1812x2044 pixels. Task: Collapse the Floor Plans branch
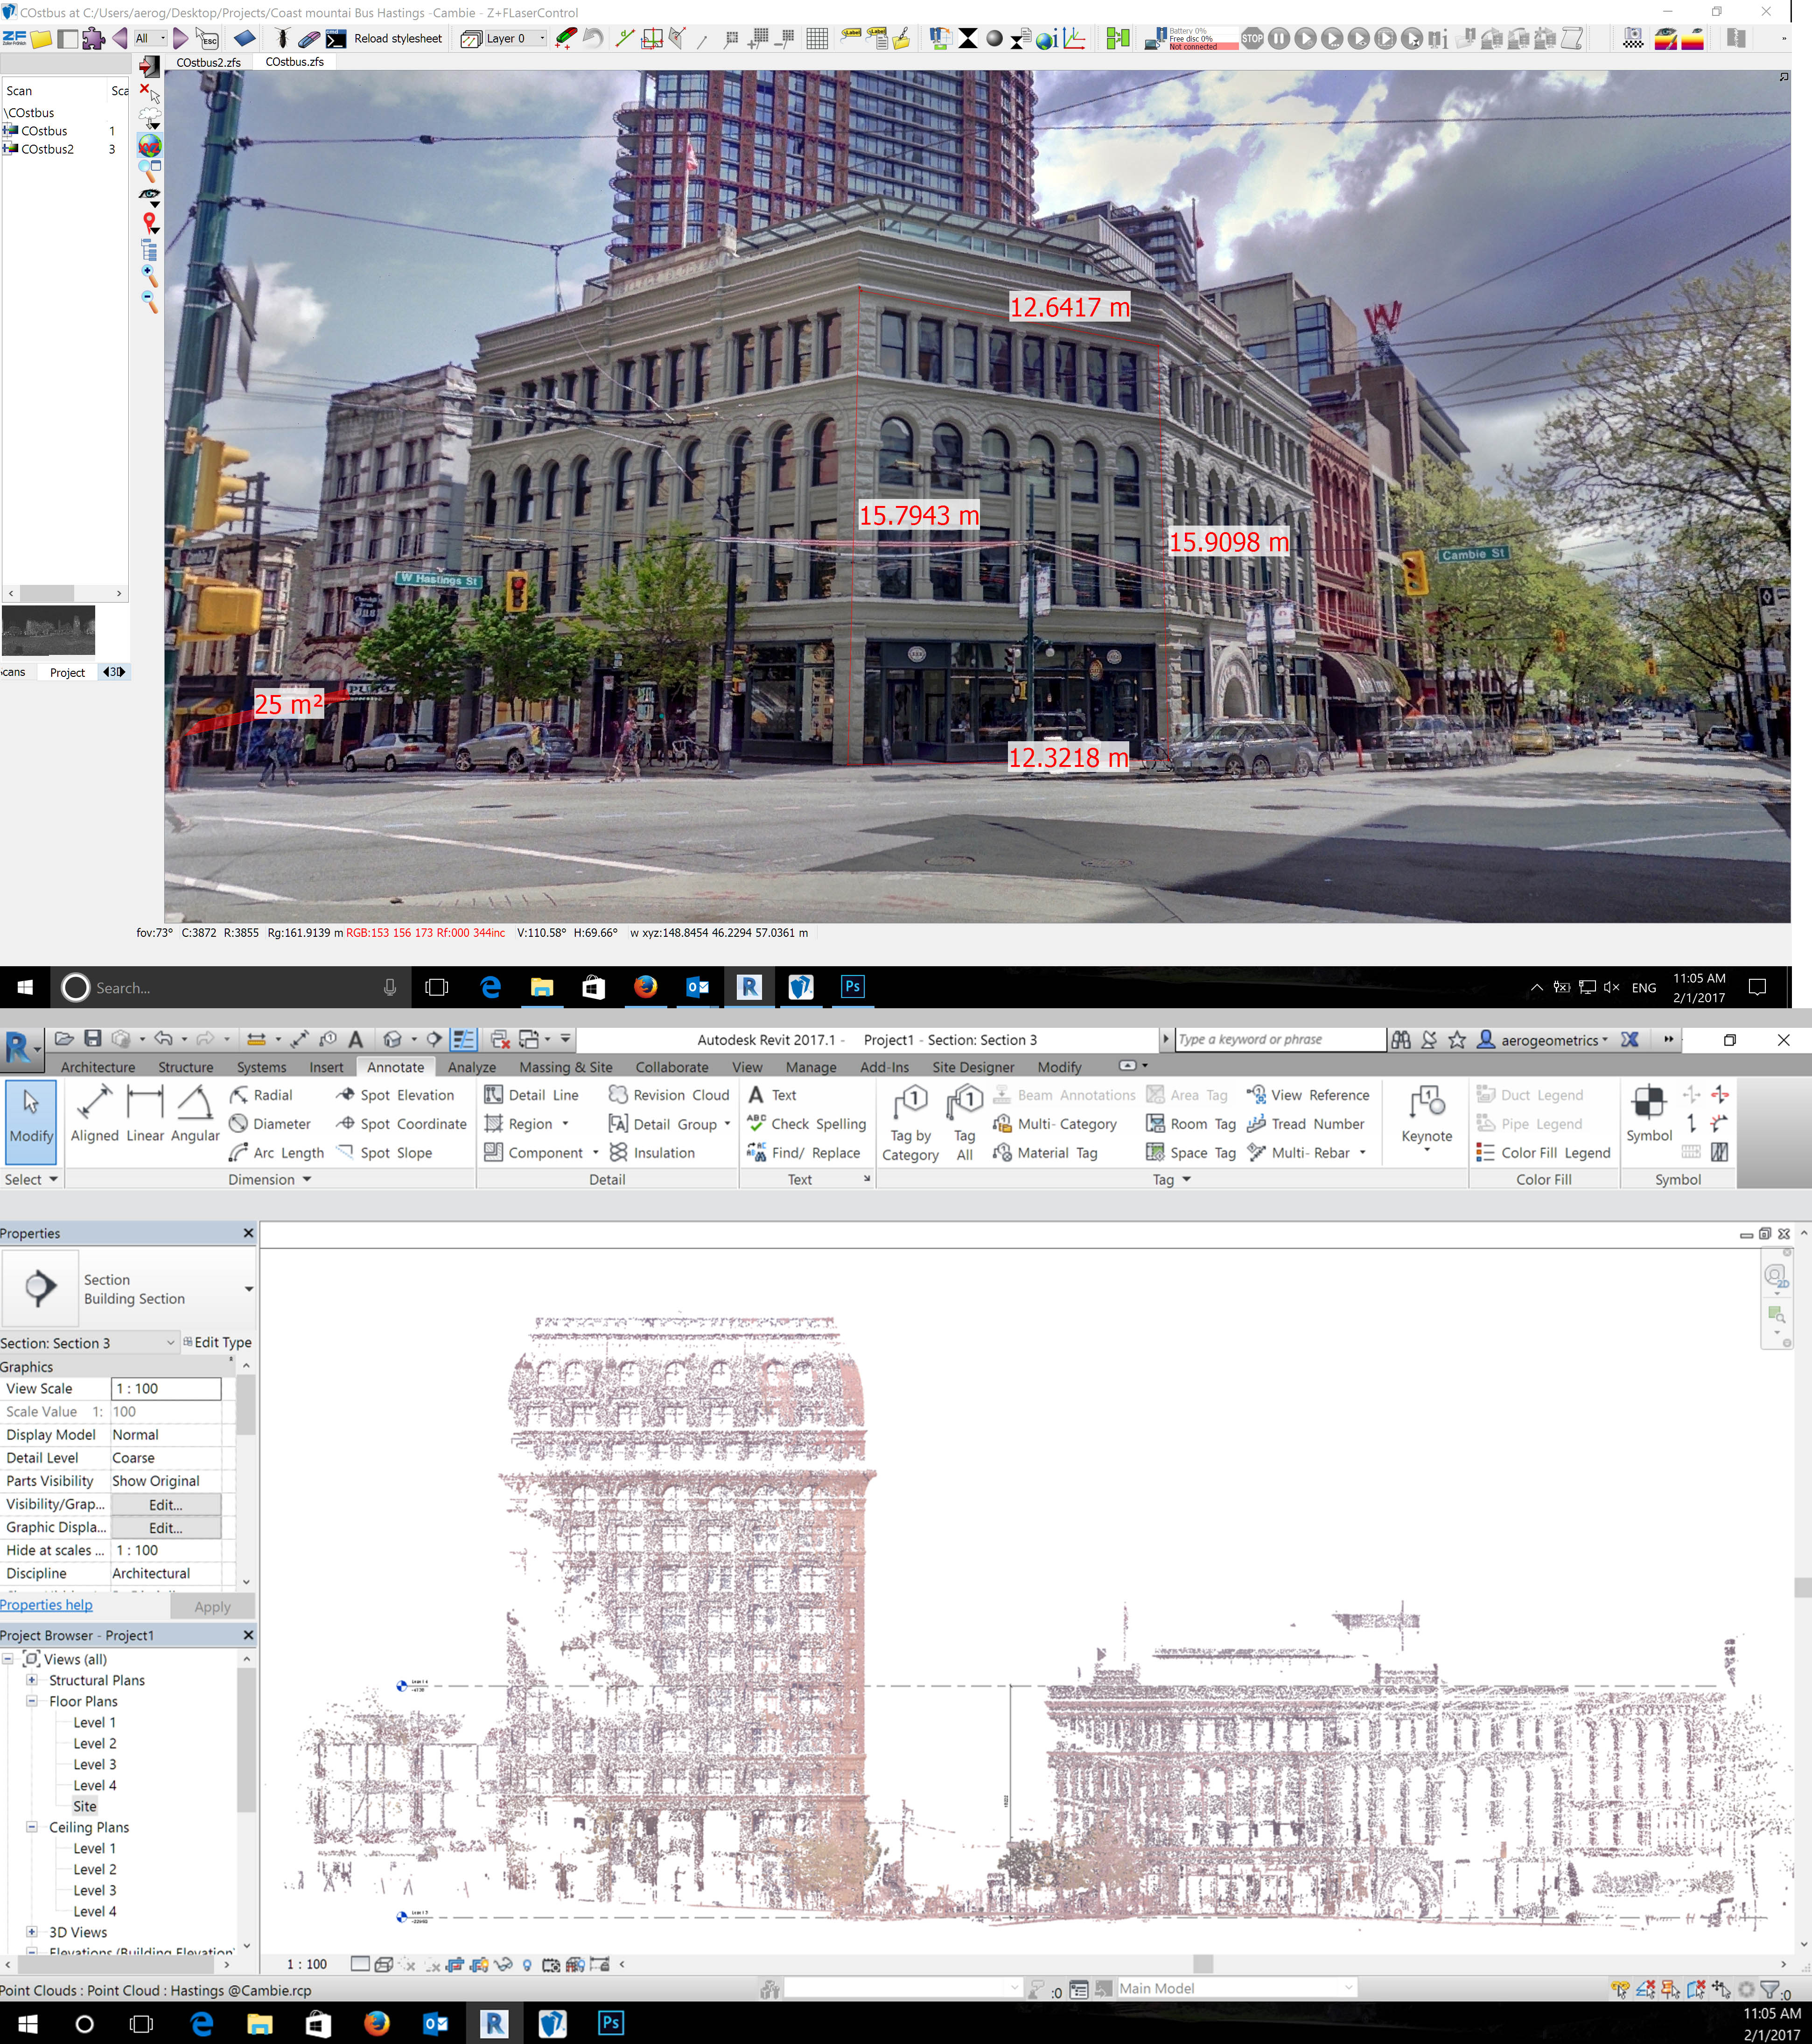pos(33,1701)
